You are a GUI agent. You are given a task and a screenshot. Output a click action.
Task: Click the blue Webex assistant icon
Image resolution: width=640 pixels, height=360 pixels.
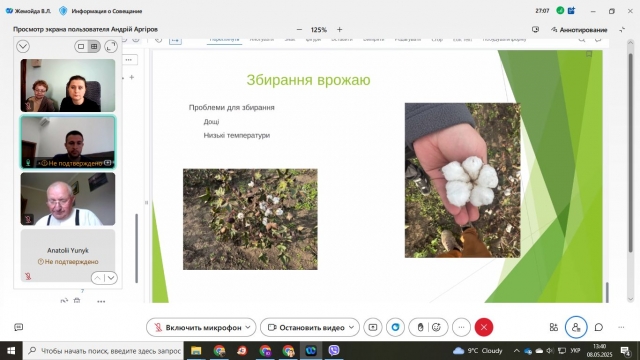click(x=396, y=327)
